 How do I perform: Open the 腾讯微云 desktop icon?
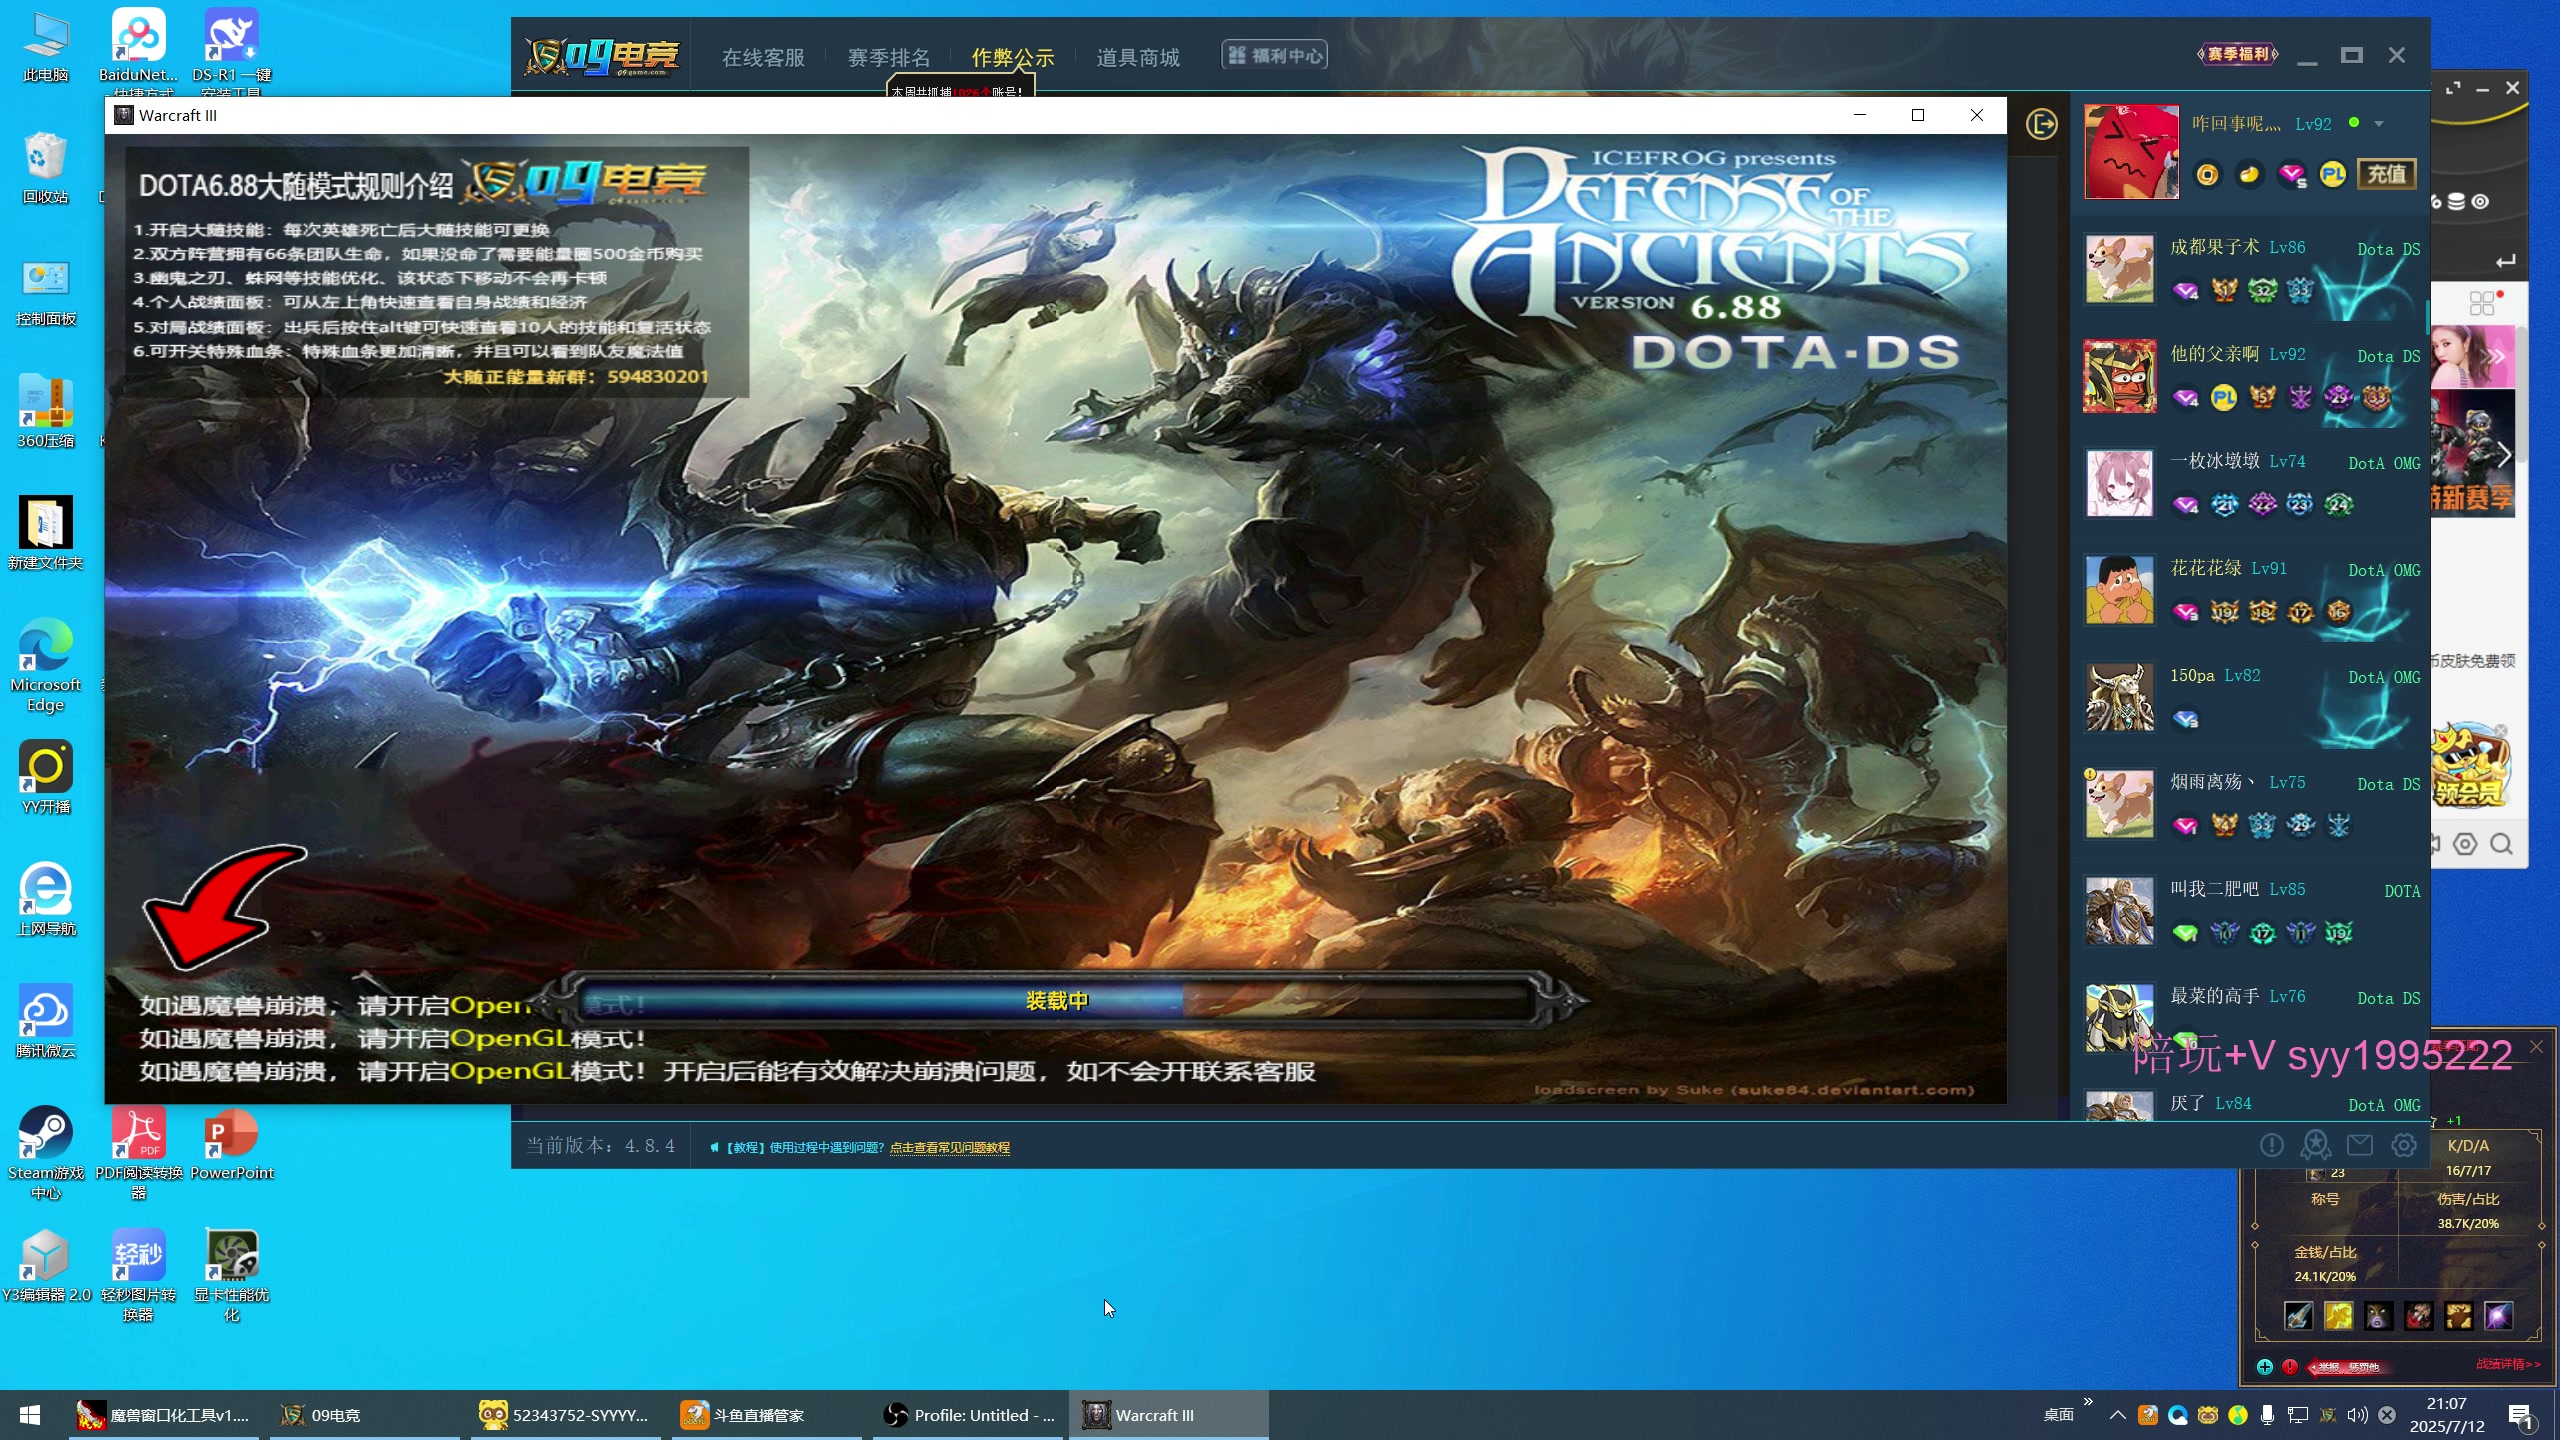(45, 1021)
